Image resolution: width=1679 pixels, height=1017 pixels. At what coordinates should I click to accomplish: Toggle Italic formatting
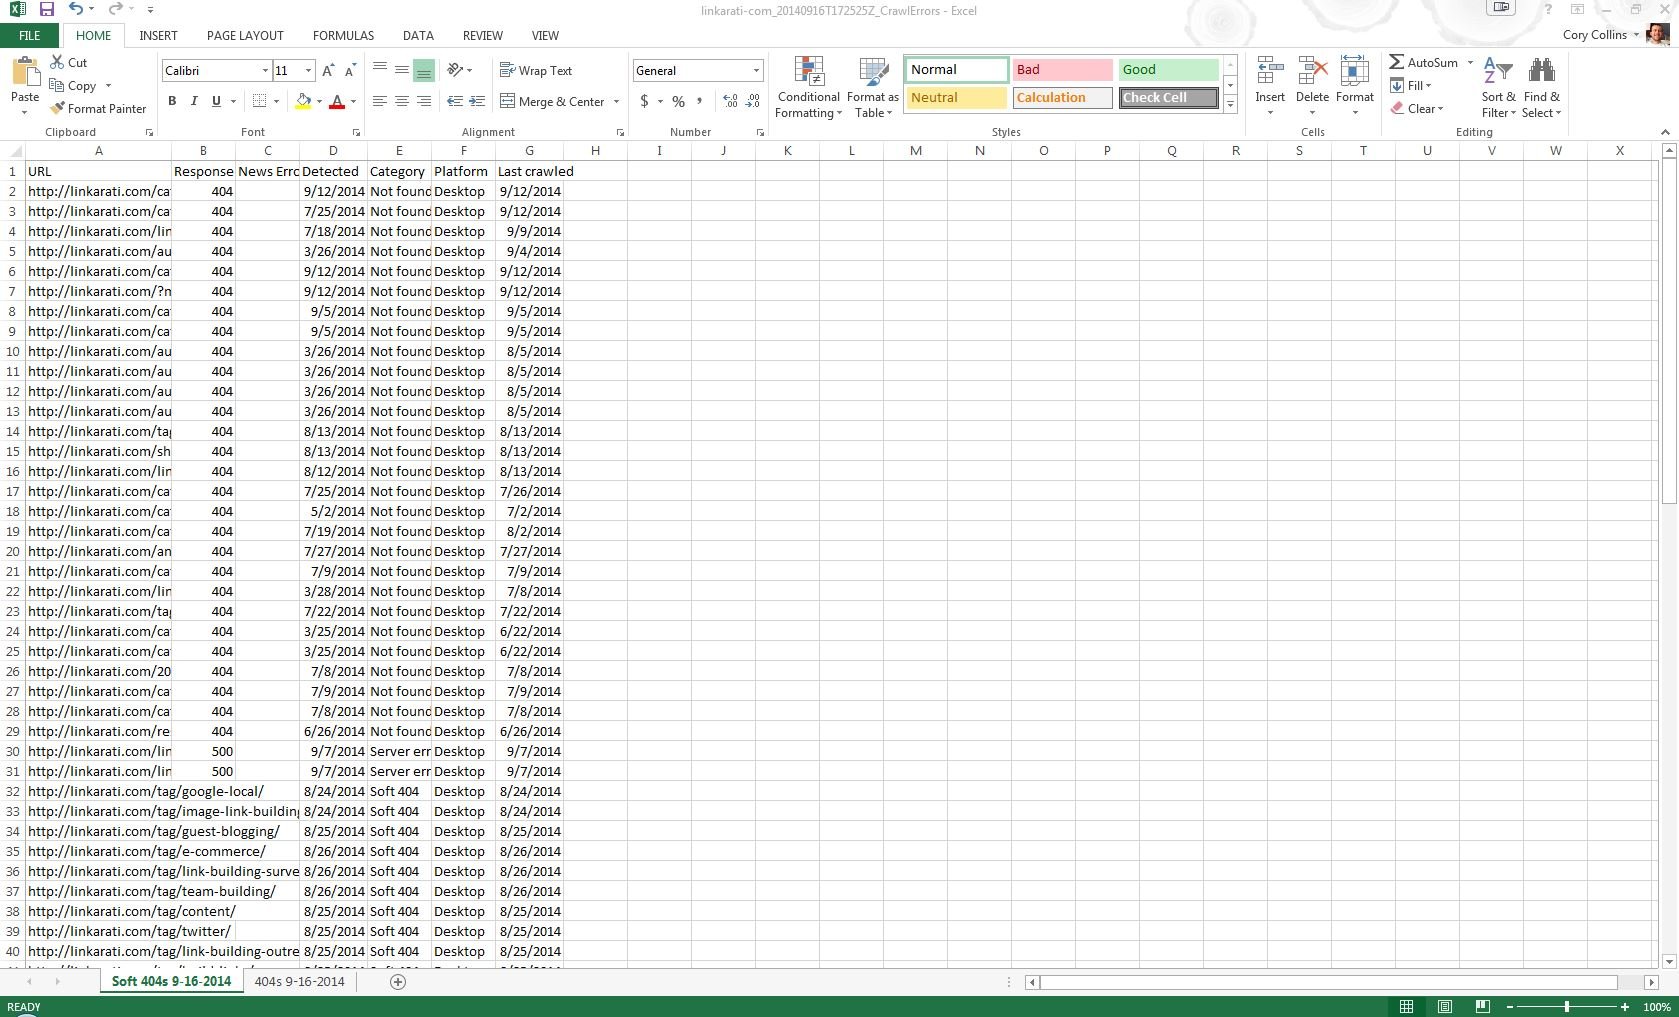[x=194, y=101]
